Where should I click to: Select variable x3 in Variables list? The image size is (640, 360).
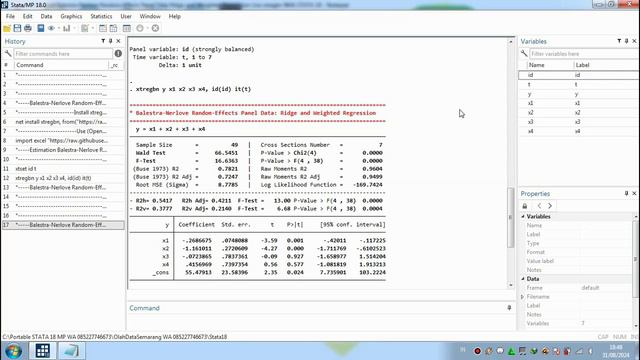coord(578,122)
